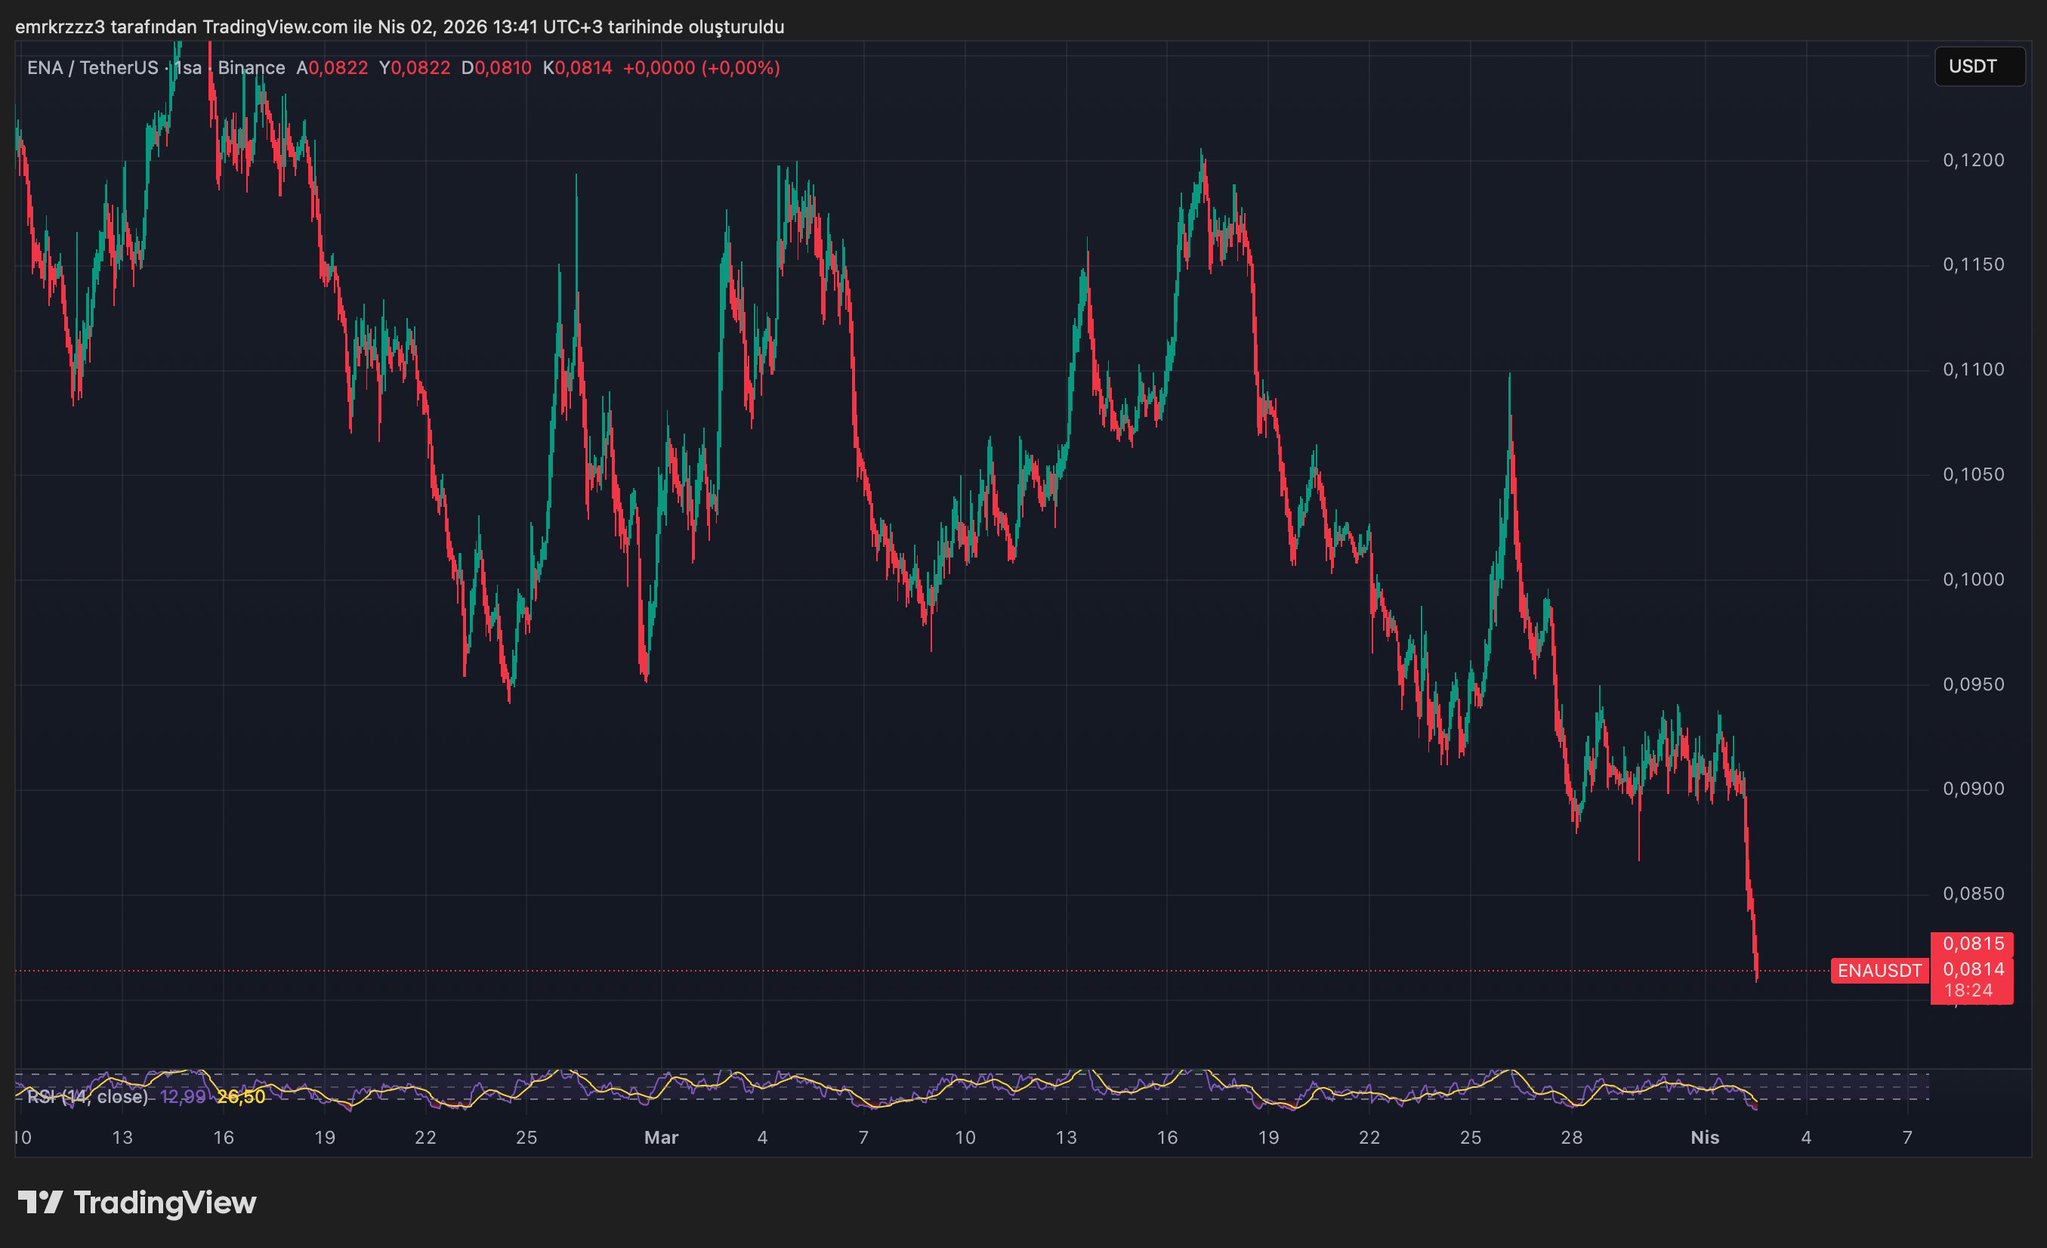
Task: Click the Nis month marker on time axis
Action: pos(1704,1137)
